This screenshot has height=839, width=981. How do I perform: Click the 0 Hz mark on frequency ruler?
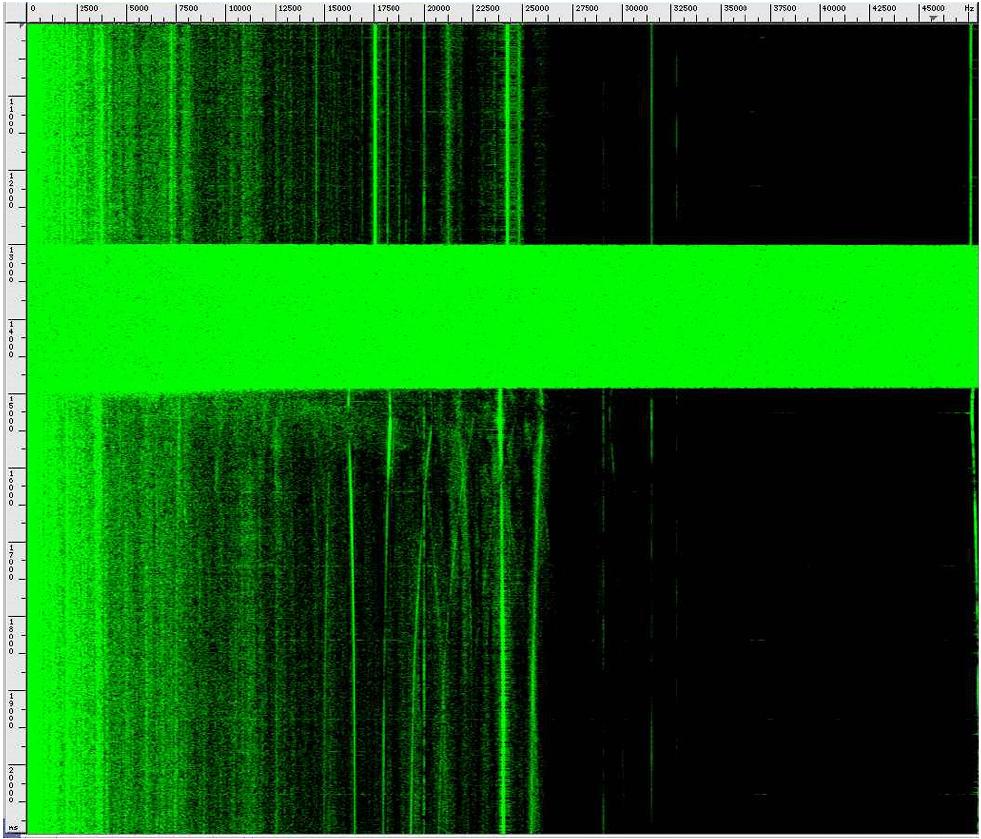[x=33, y=10]
